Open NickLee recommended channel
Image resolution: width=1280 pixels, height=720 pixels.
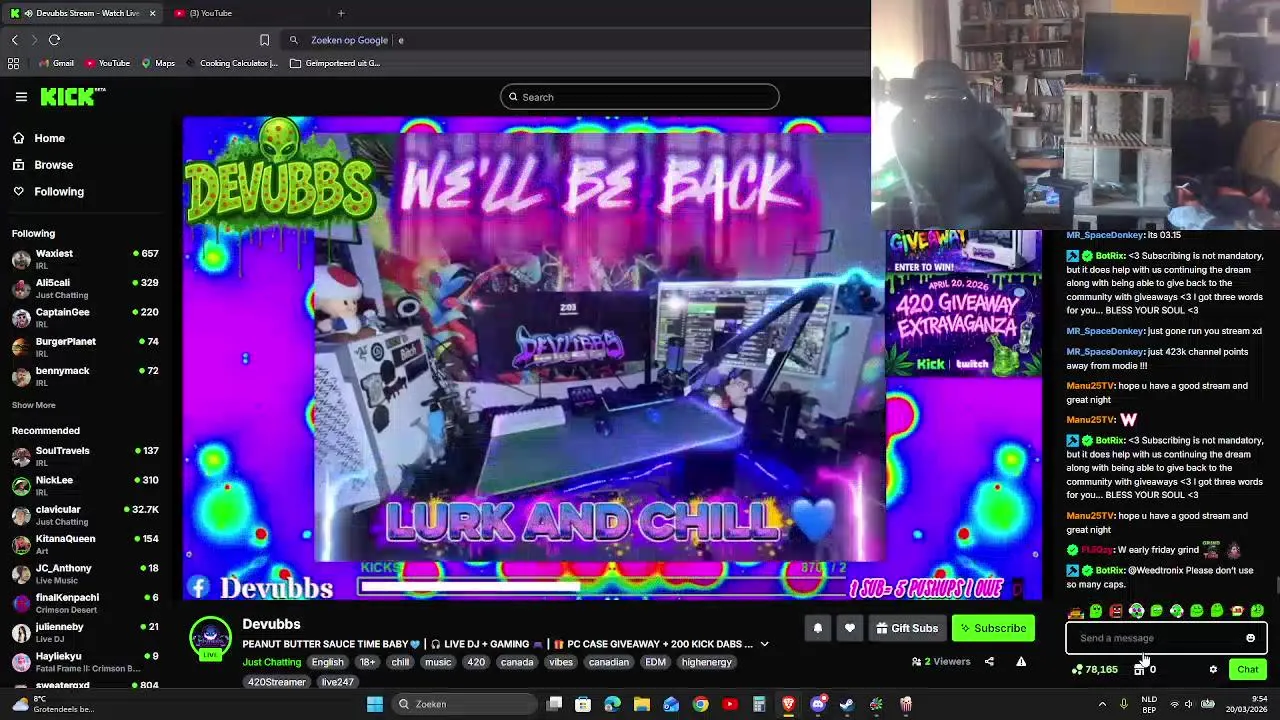[x=85, y=486]
